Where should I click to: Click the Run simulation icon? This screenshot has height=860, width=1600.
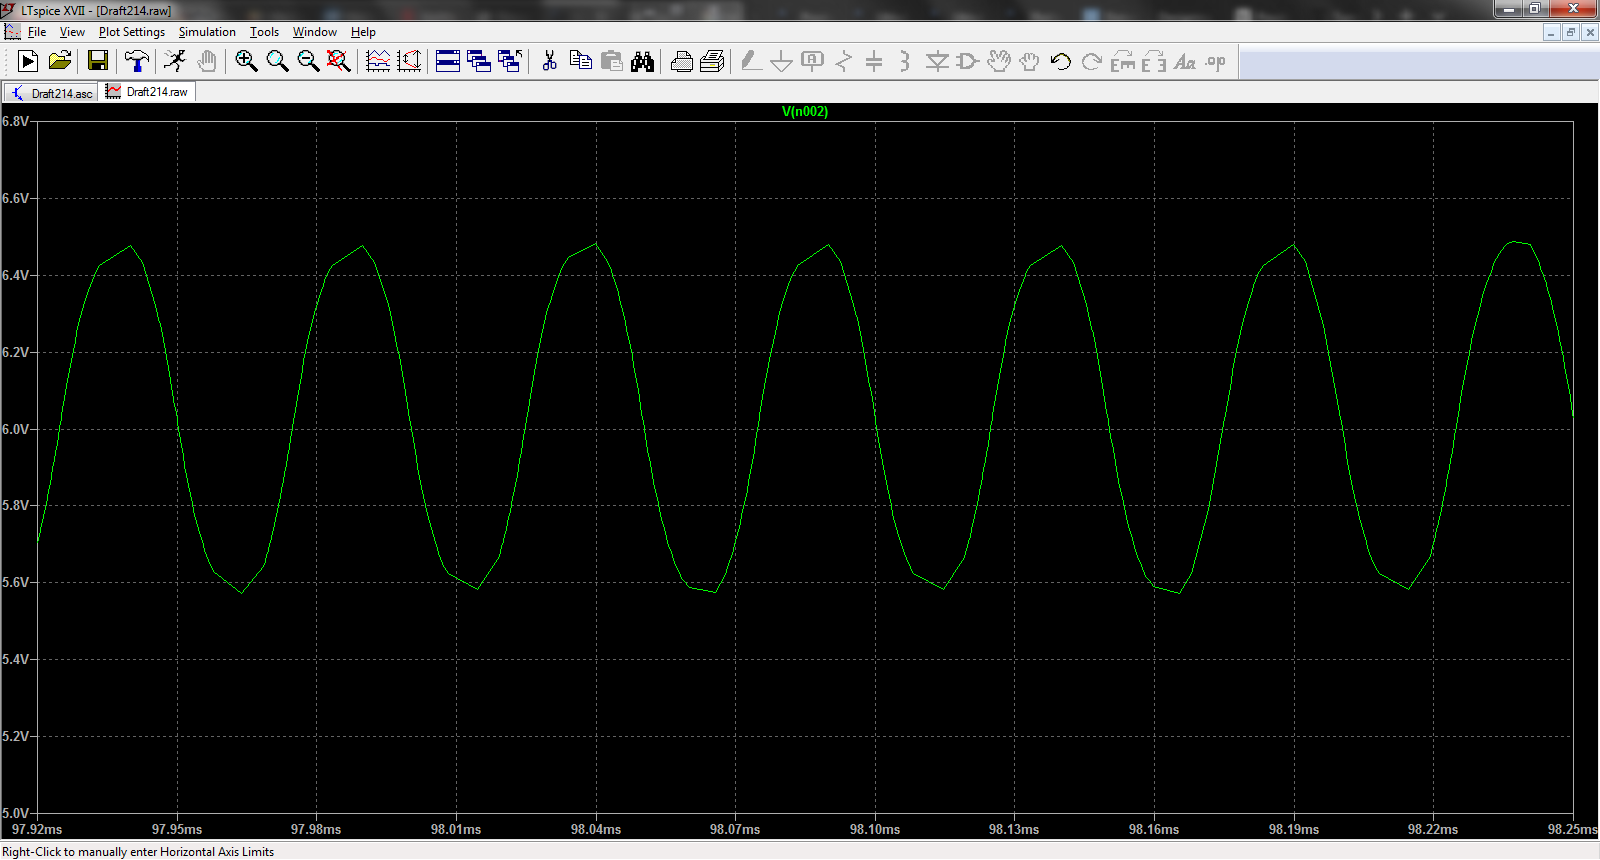[28, 62]
